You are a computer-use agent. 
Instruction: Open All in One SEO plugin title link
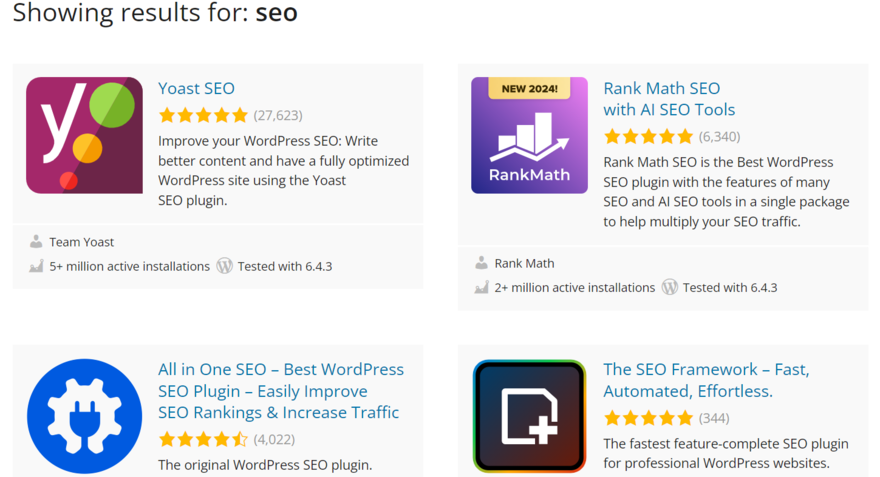tap(281, 391)
